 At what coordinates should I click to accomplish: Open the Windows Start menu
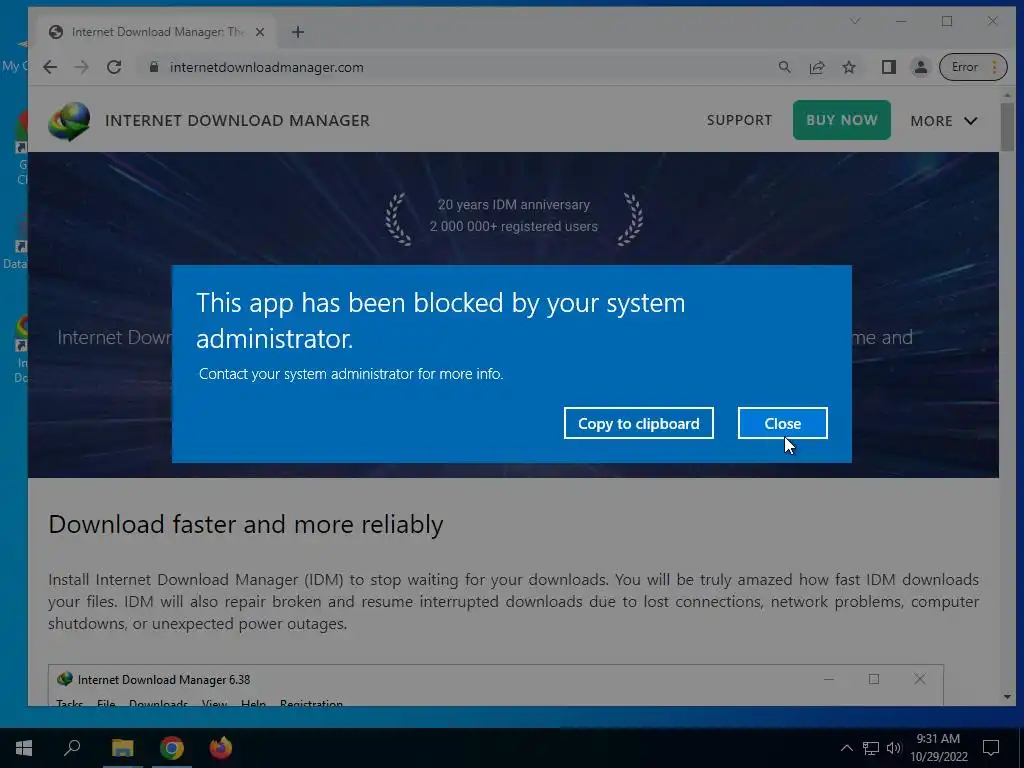(24, 748)
